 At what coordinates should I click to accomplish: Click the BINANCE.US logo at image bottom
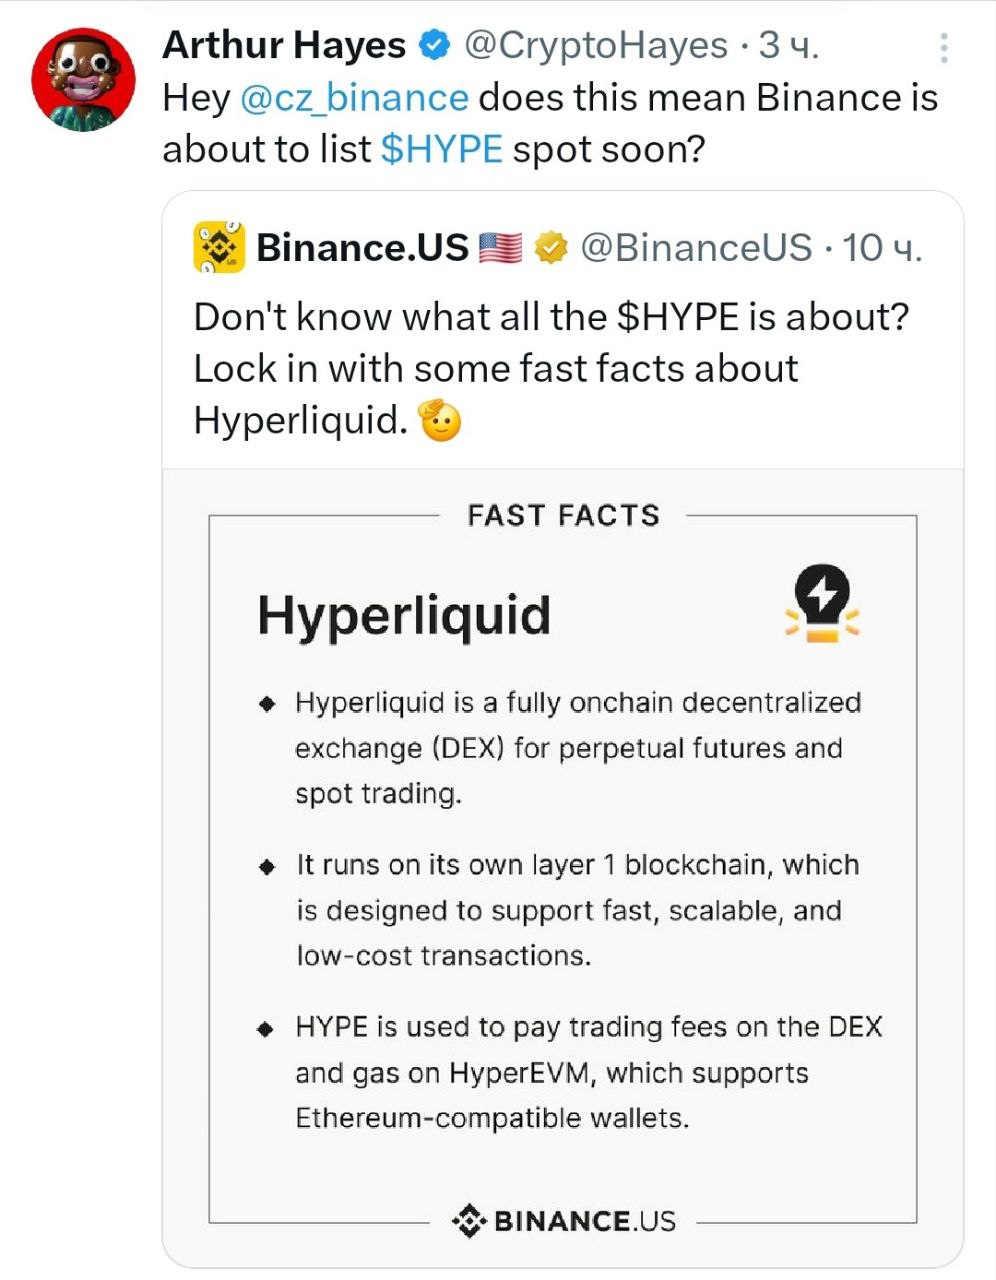tap(564, 1221)
